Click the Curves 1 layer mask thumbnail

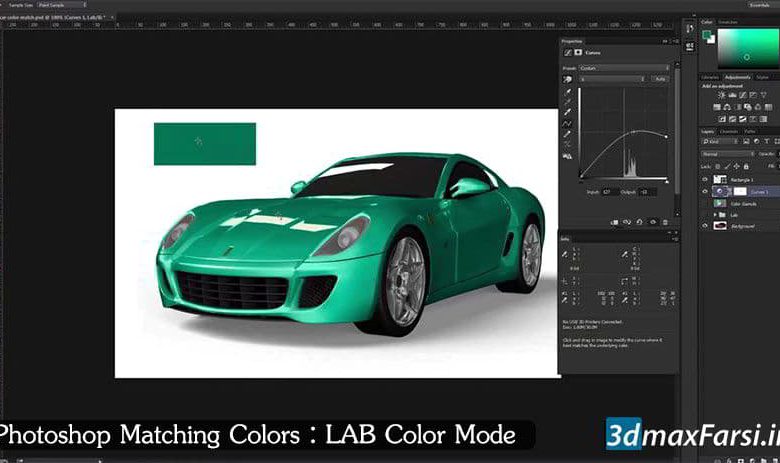(x=740, y=191)
